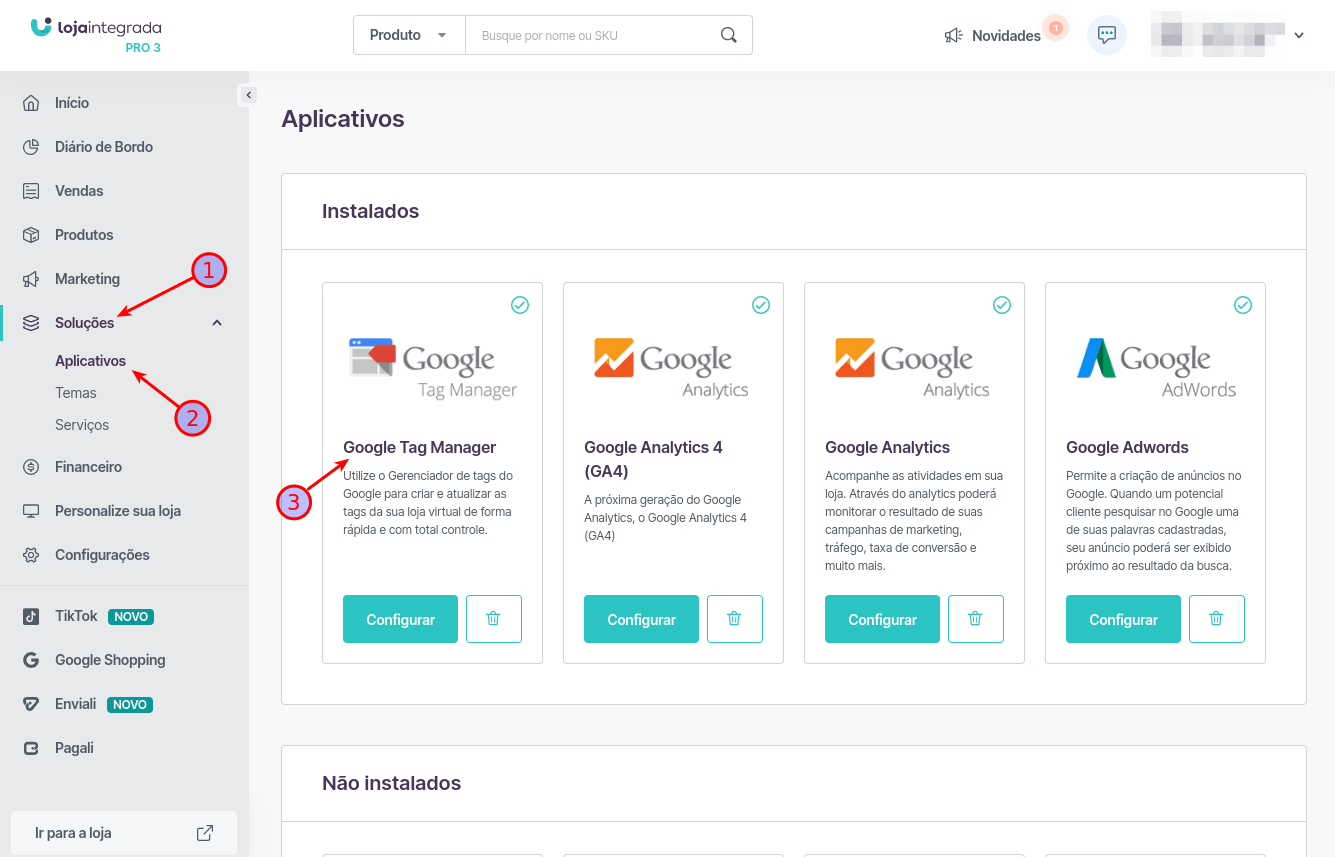Screen dimensions: 1335x857
Task: Click the Instalados section heading
Action: tap(370, 211)
